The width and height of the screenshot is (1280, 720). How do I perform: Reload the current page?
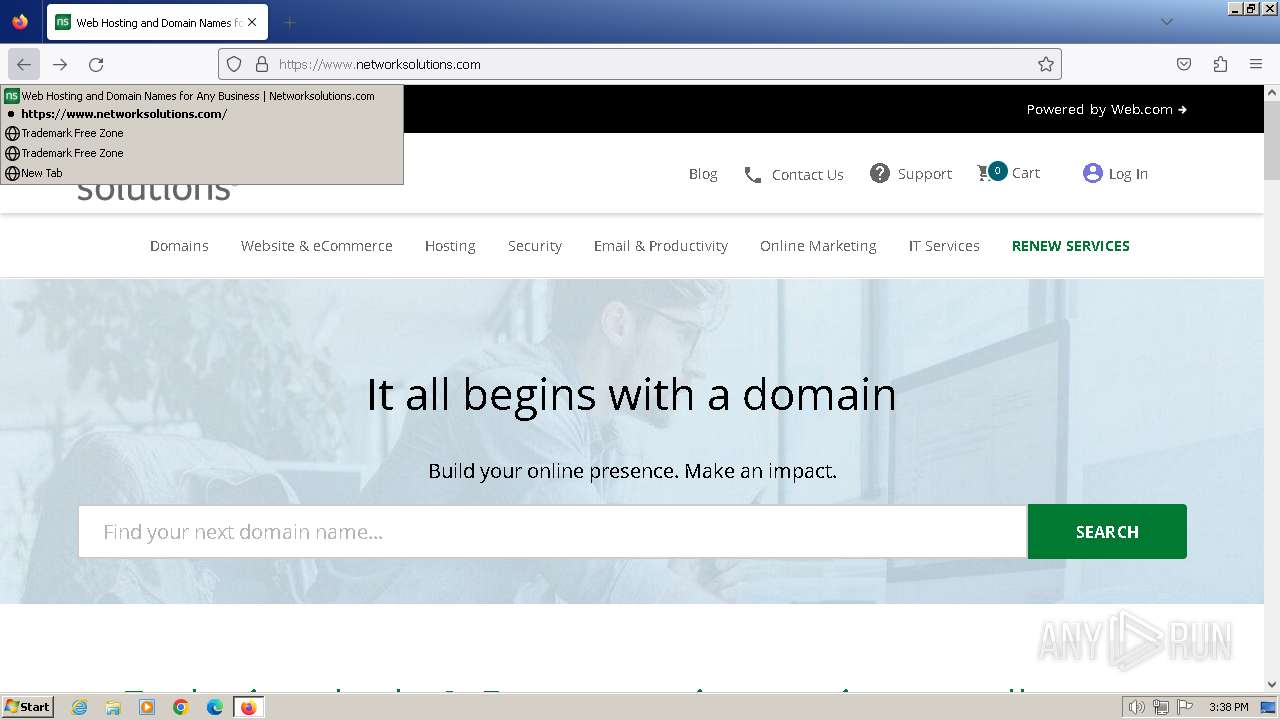tap(96, 64)
